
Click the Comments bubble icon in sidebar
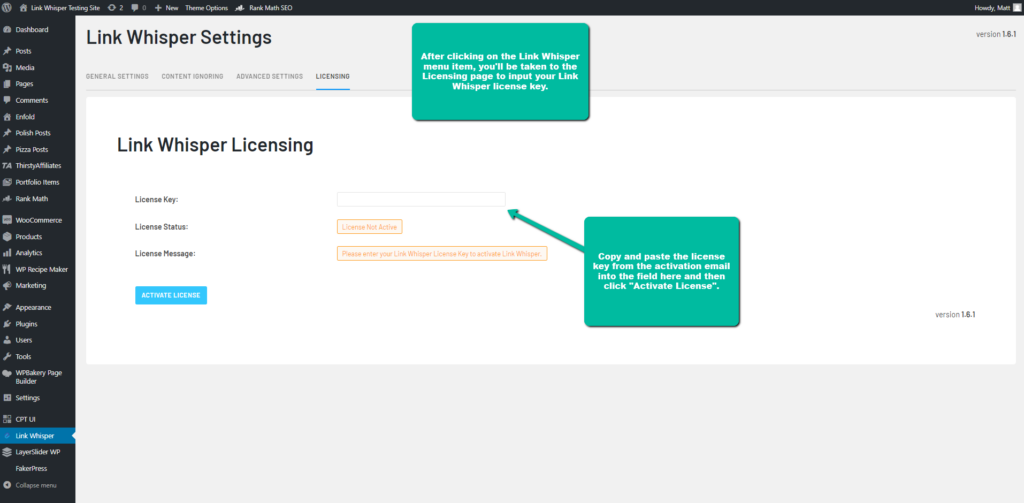point(7,100)
